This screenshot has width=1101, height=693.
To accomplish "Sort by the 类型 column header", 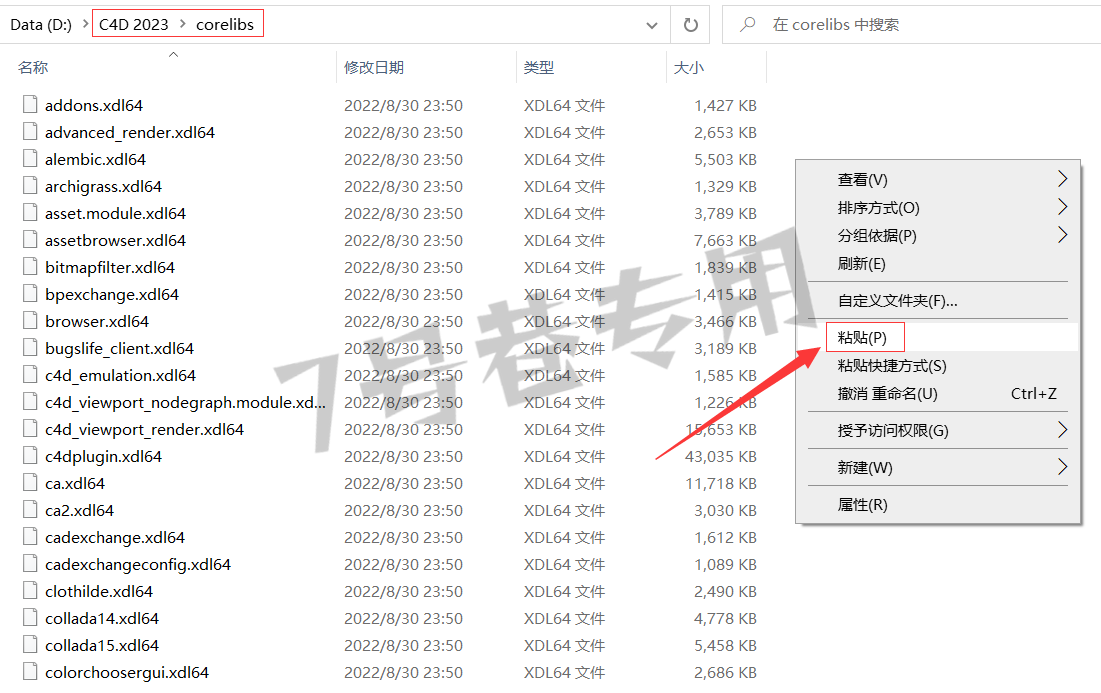I will (x=539, y=67).
